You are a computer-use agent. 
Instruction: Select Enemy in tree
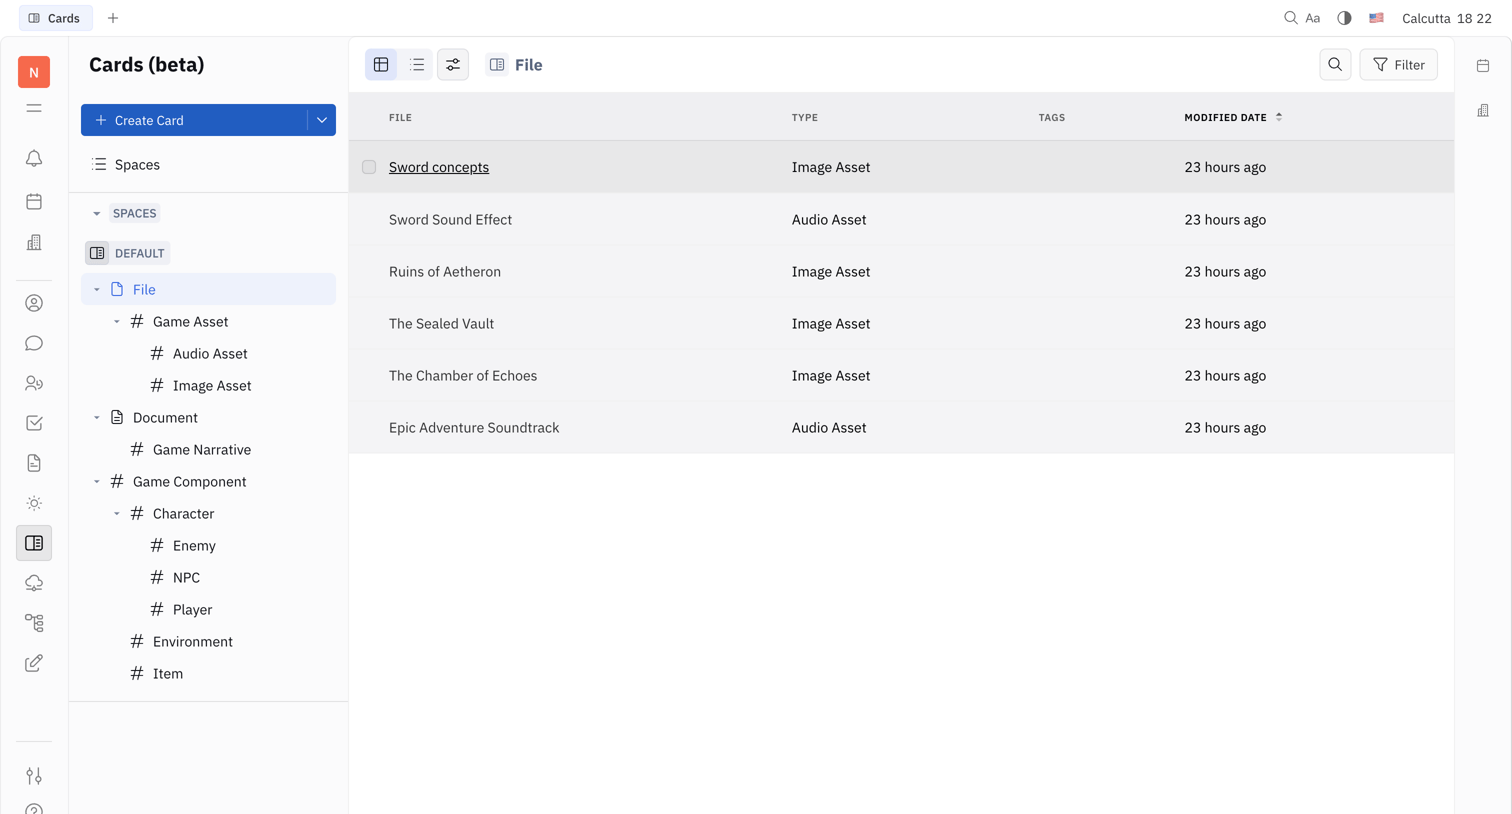click(x=194, y=545)
